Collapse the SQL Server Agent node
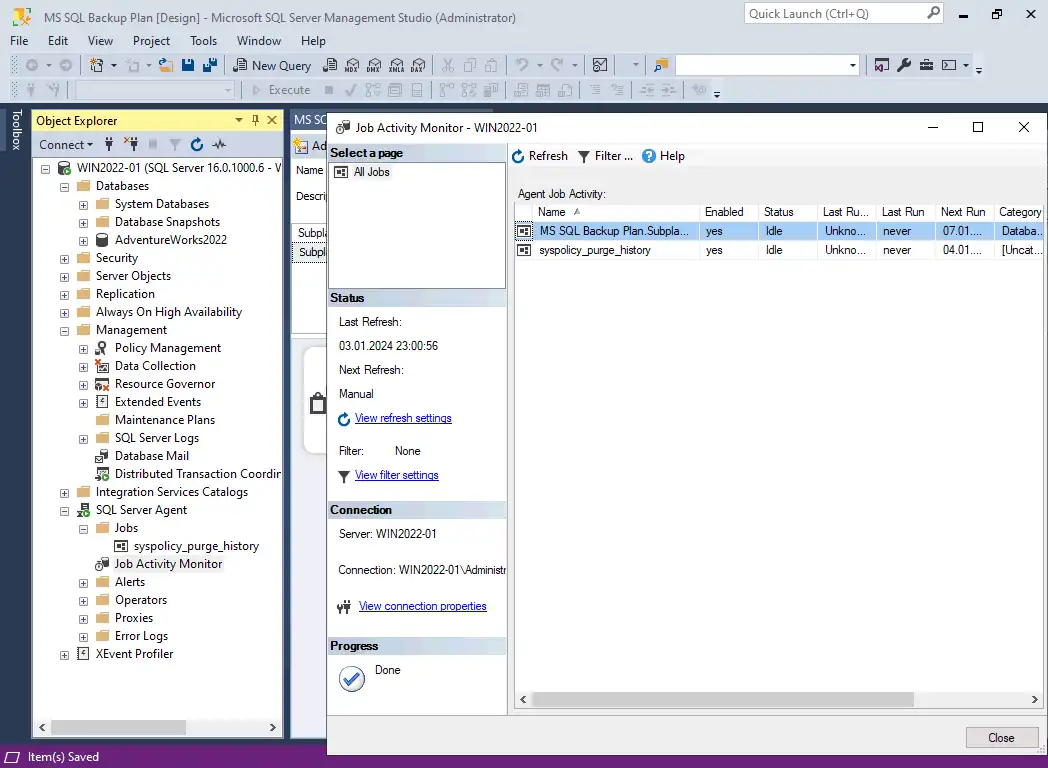The image size is (1048, 768). pyautogui.click(x=65, y=510)
